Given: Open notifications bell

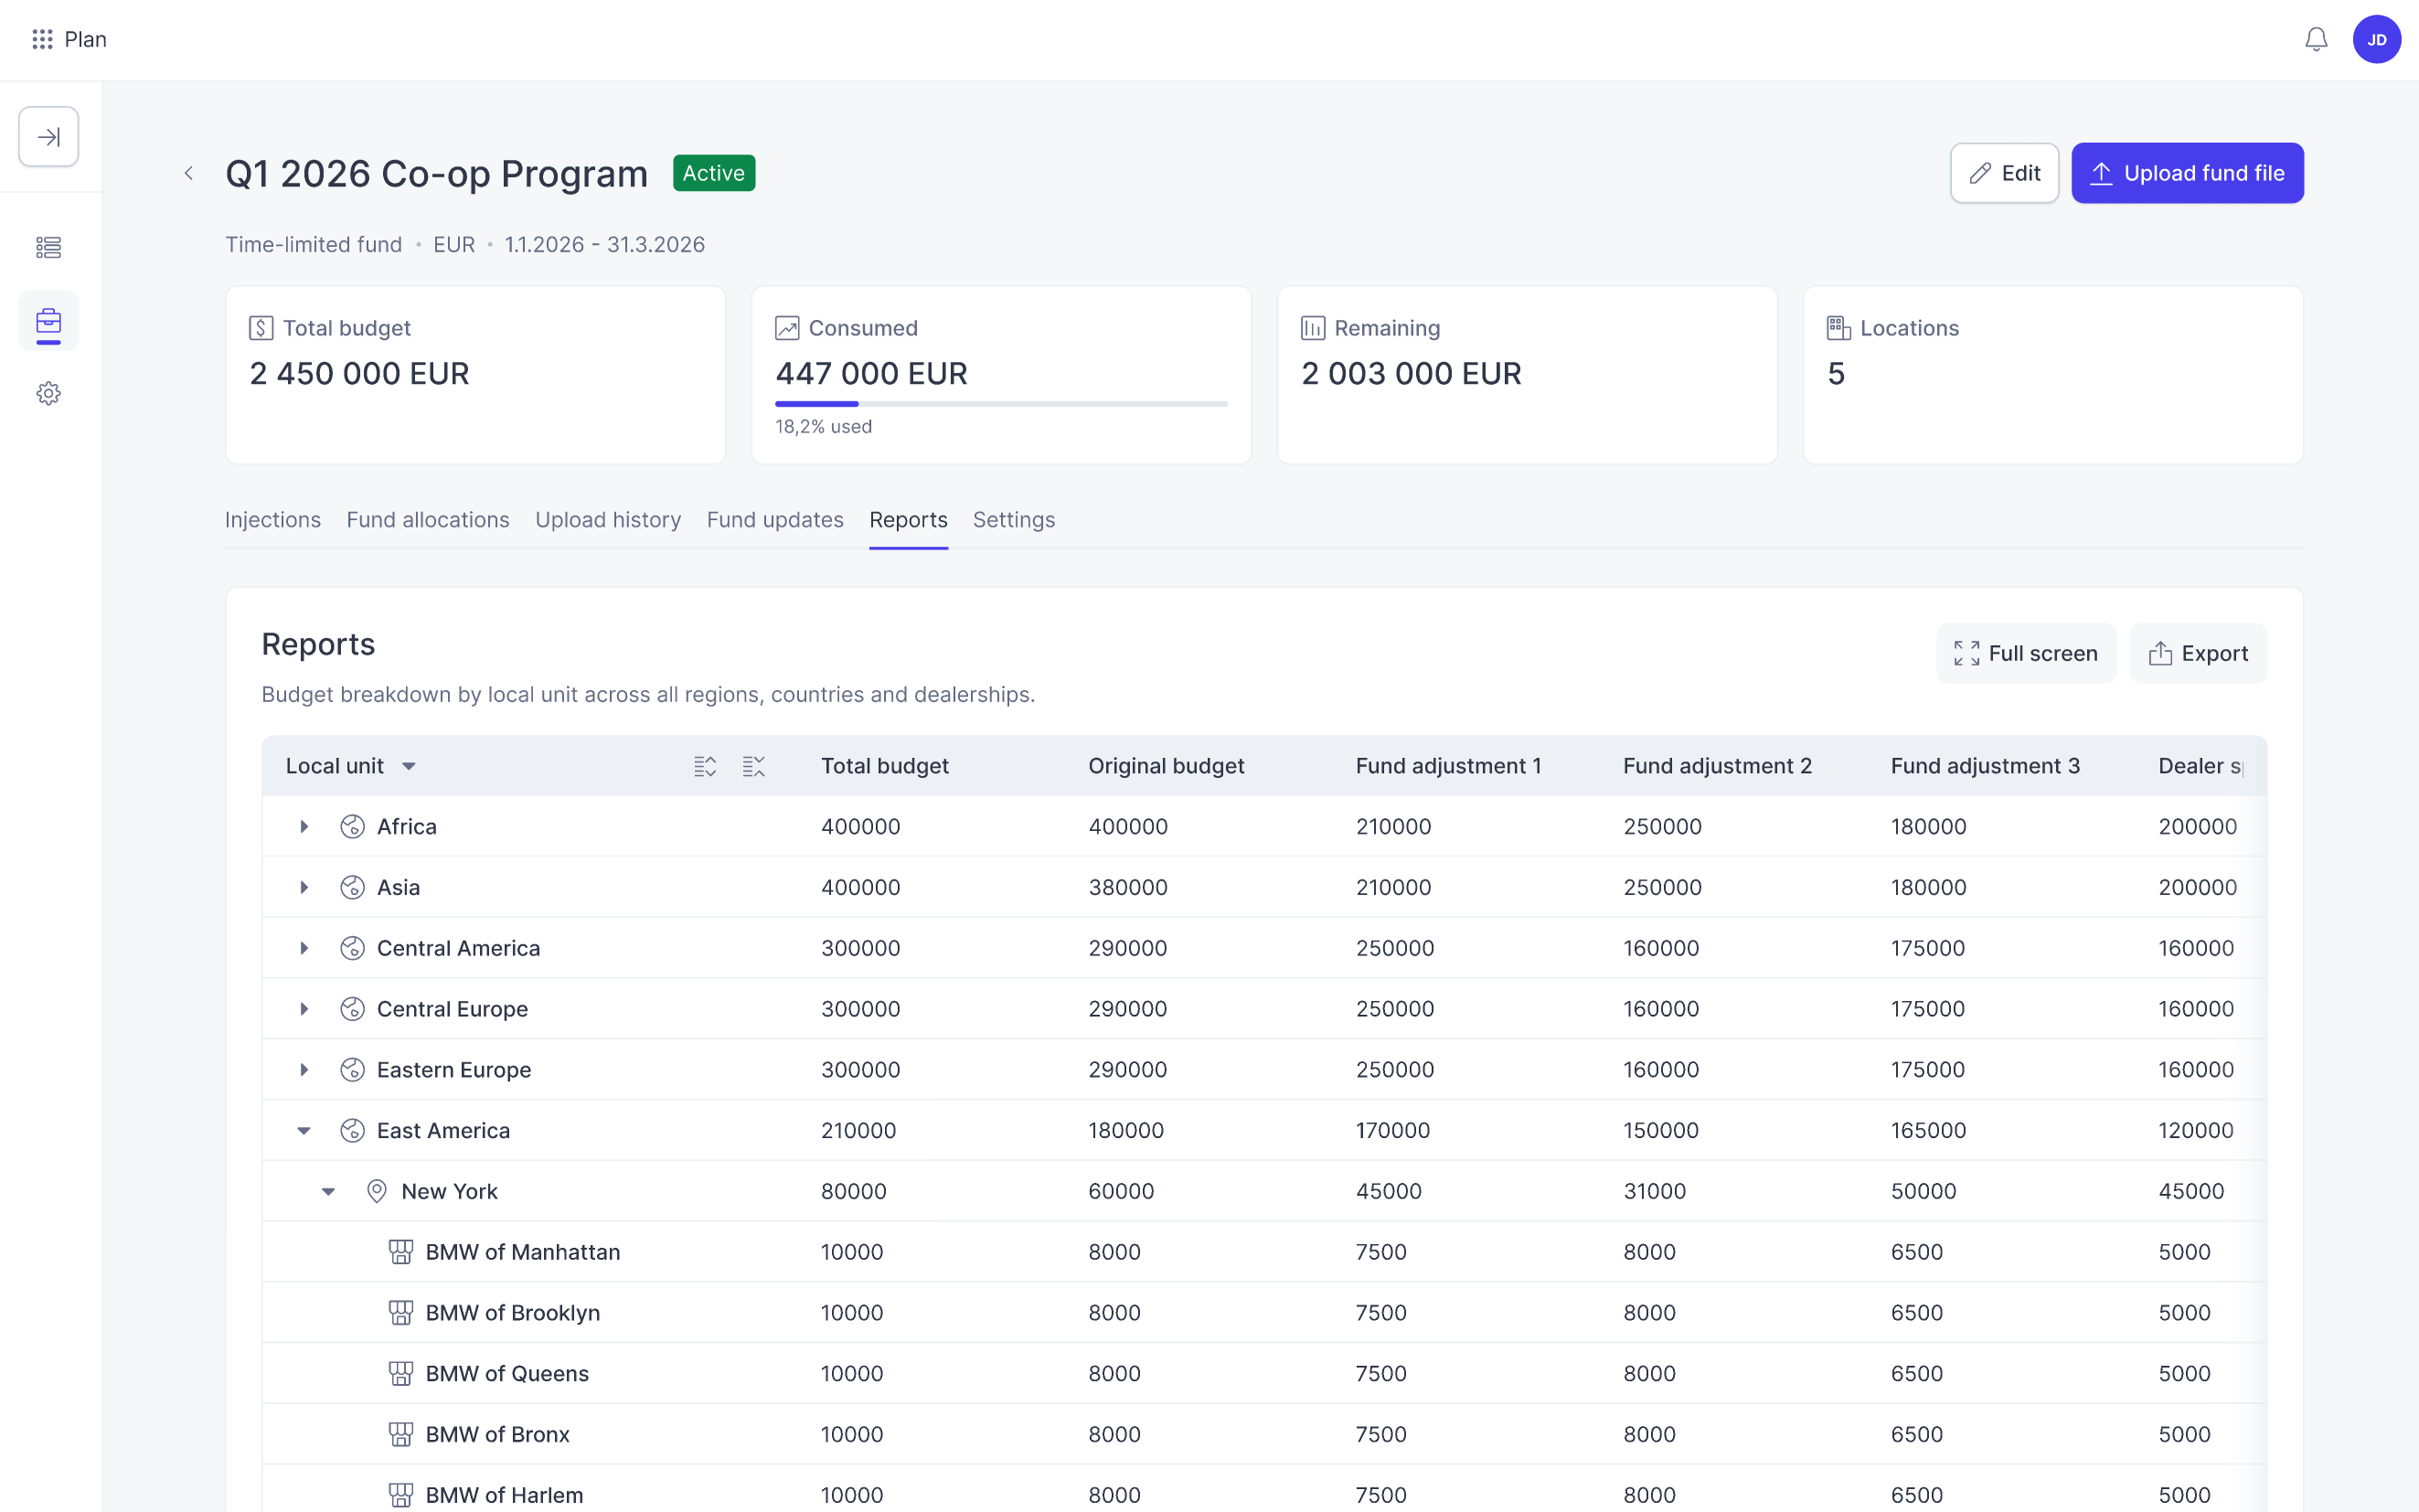Looking at the screenshot, I should (2316, 39).
